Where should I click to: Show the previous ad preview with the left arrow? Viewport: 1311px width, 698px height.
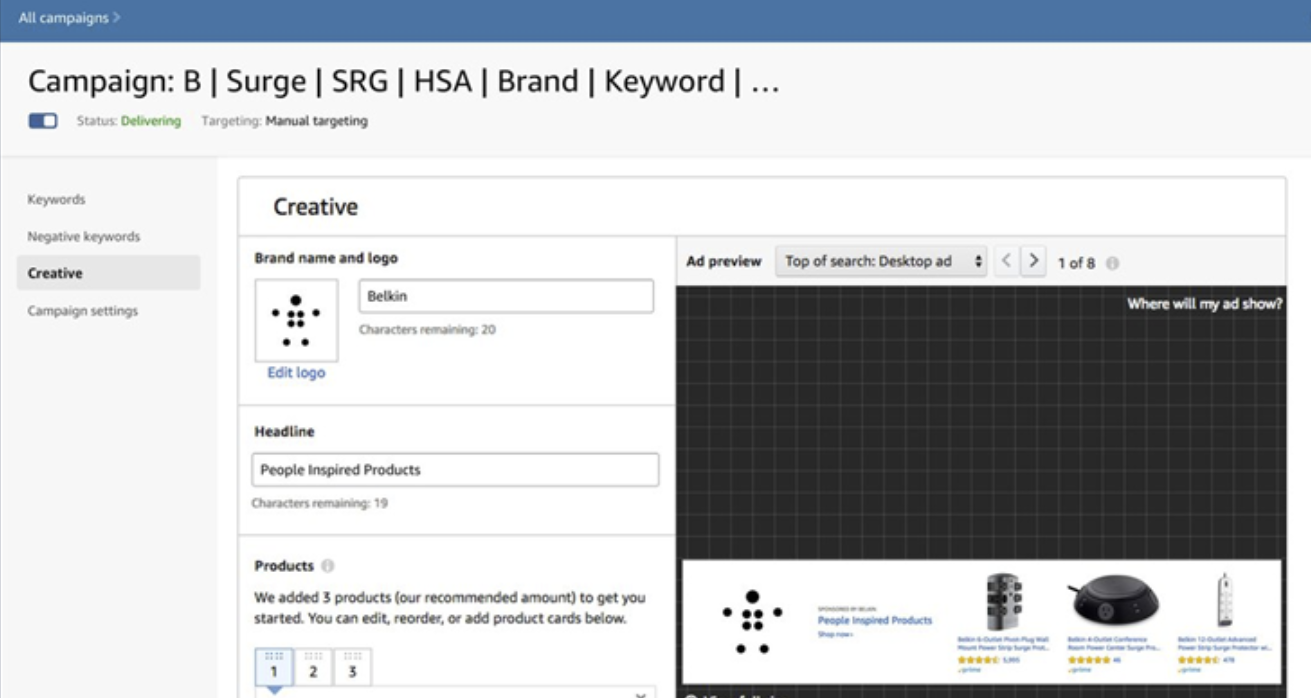1006,261
